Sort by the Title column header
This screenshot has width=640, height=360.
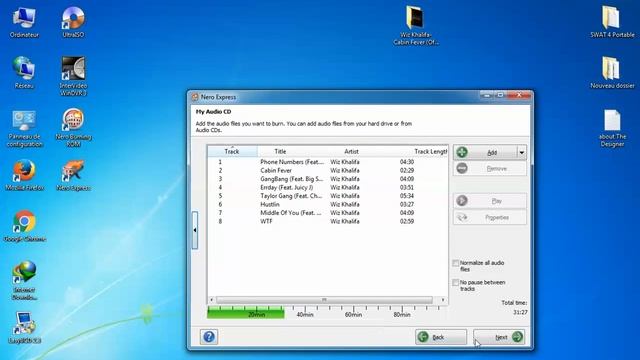tap(280, 151)
